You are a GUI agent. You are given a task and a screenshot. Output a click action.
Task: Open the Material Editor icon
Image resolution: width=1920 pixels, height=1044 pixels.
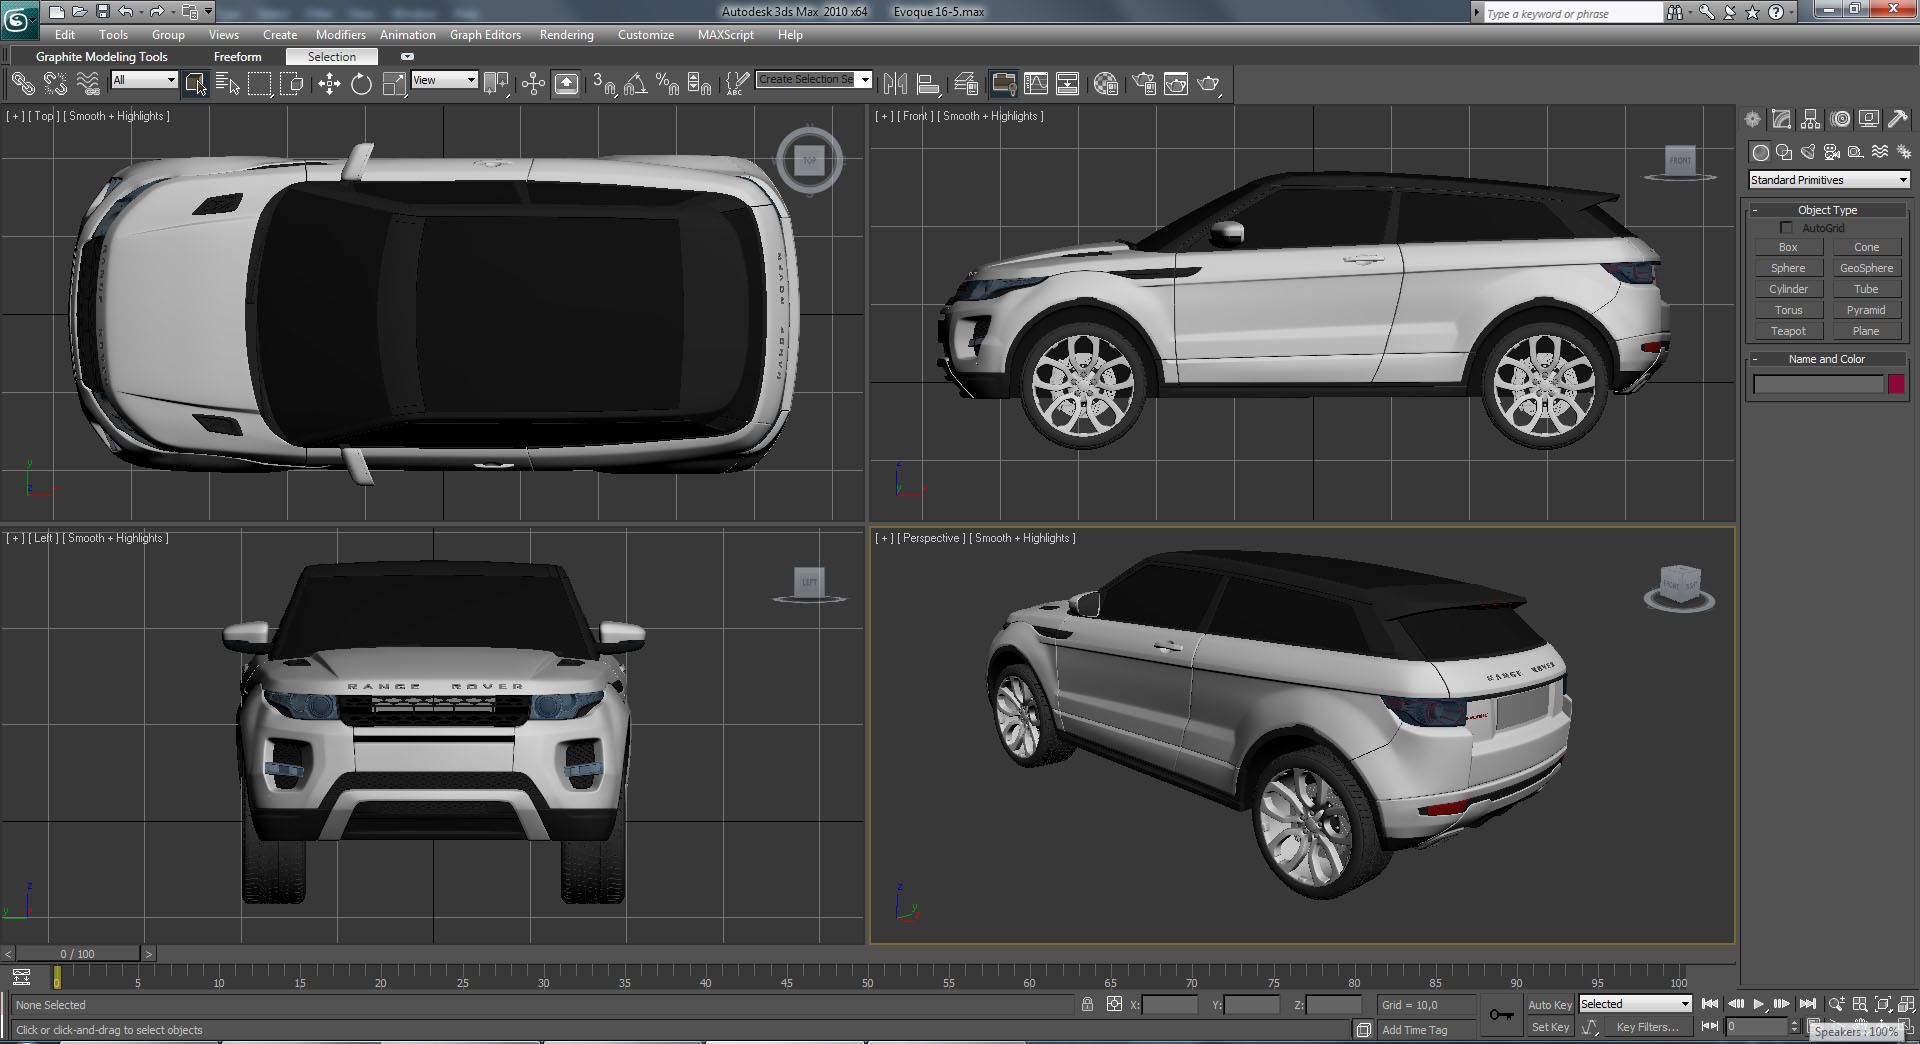tap(1106, 84)
